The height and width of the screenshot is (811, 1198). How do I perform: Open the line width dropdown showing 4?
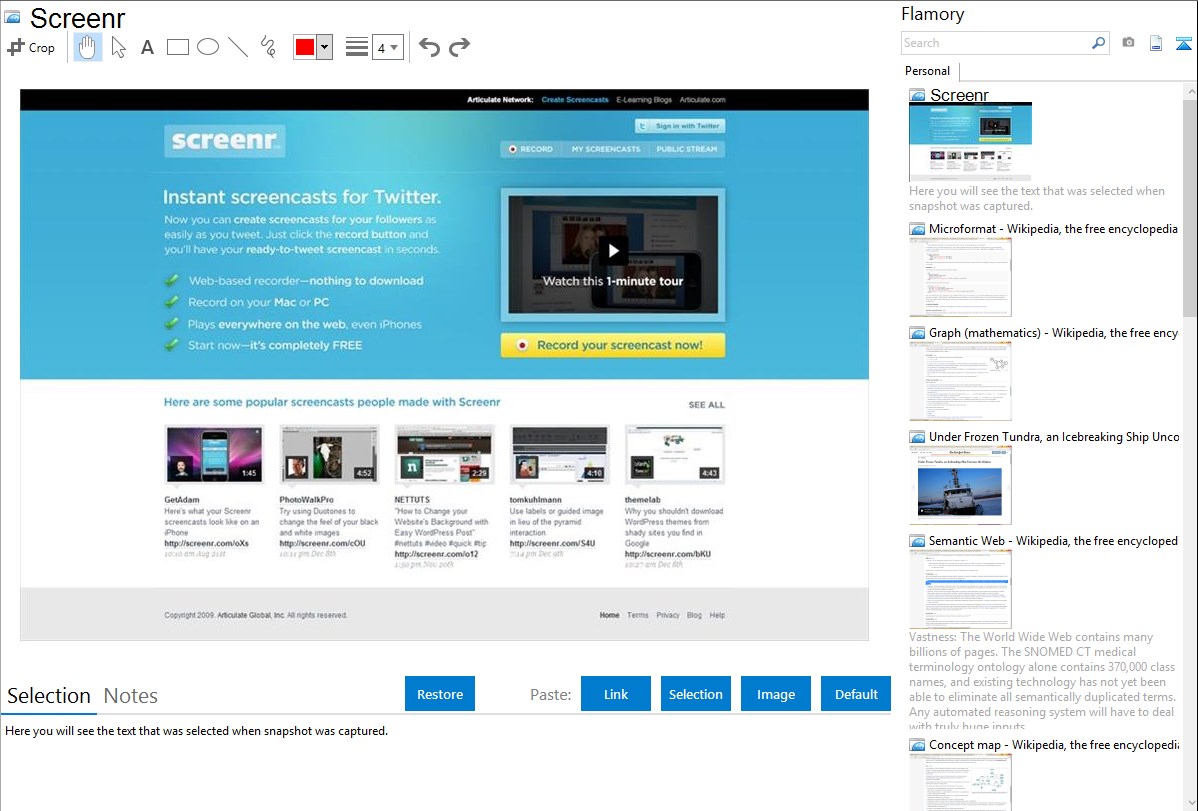pos(388,47)
